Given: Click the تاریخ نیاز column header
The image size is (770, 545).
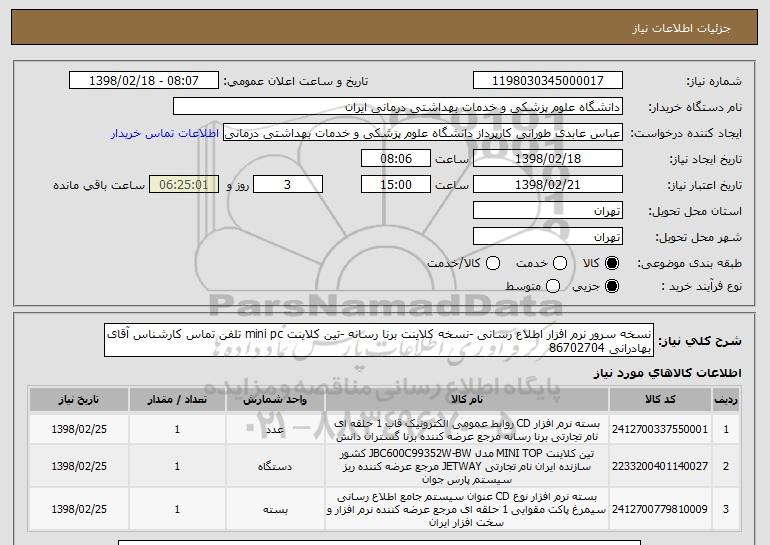Looking at the screenshot, I should [x=79, y=400].
